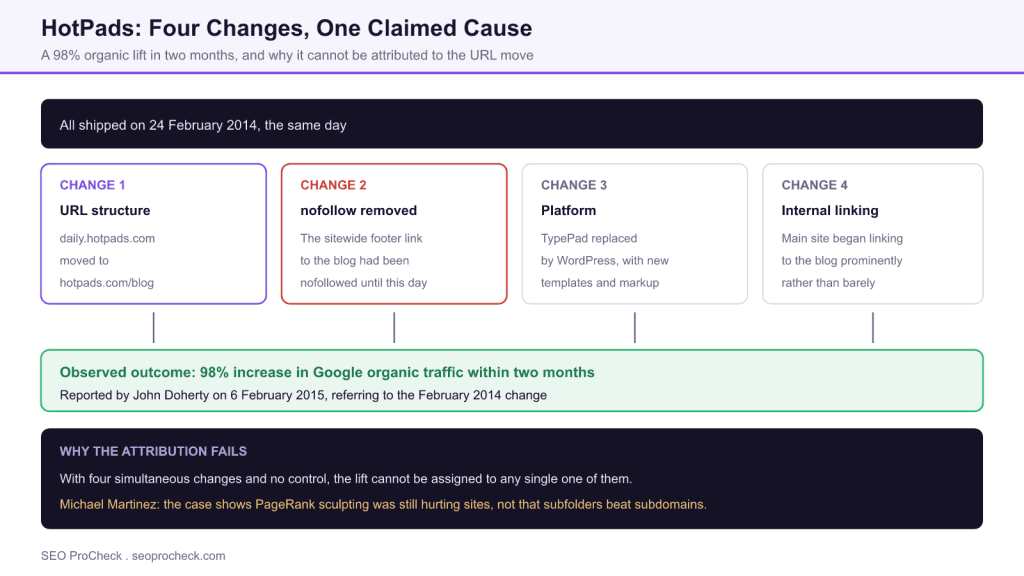
Task: Select the subtitle about 98% organic lift
Action: (x=287, y=56)
